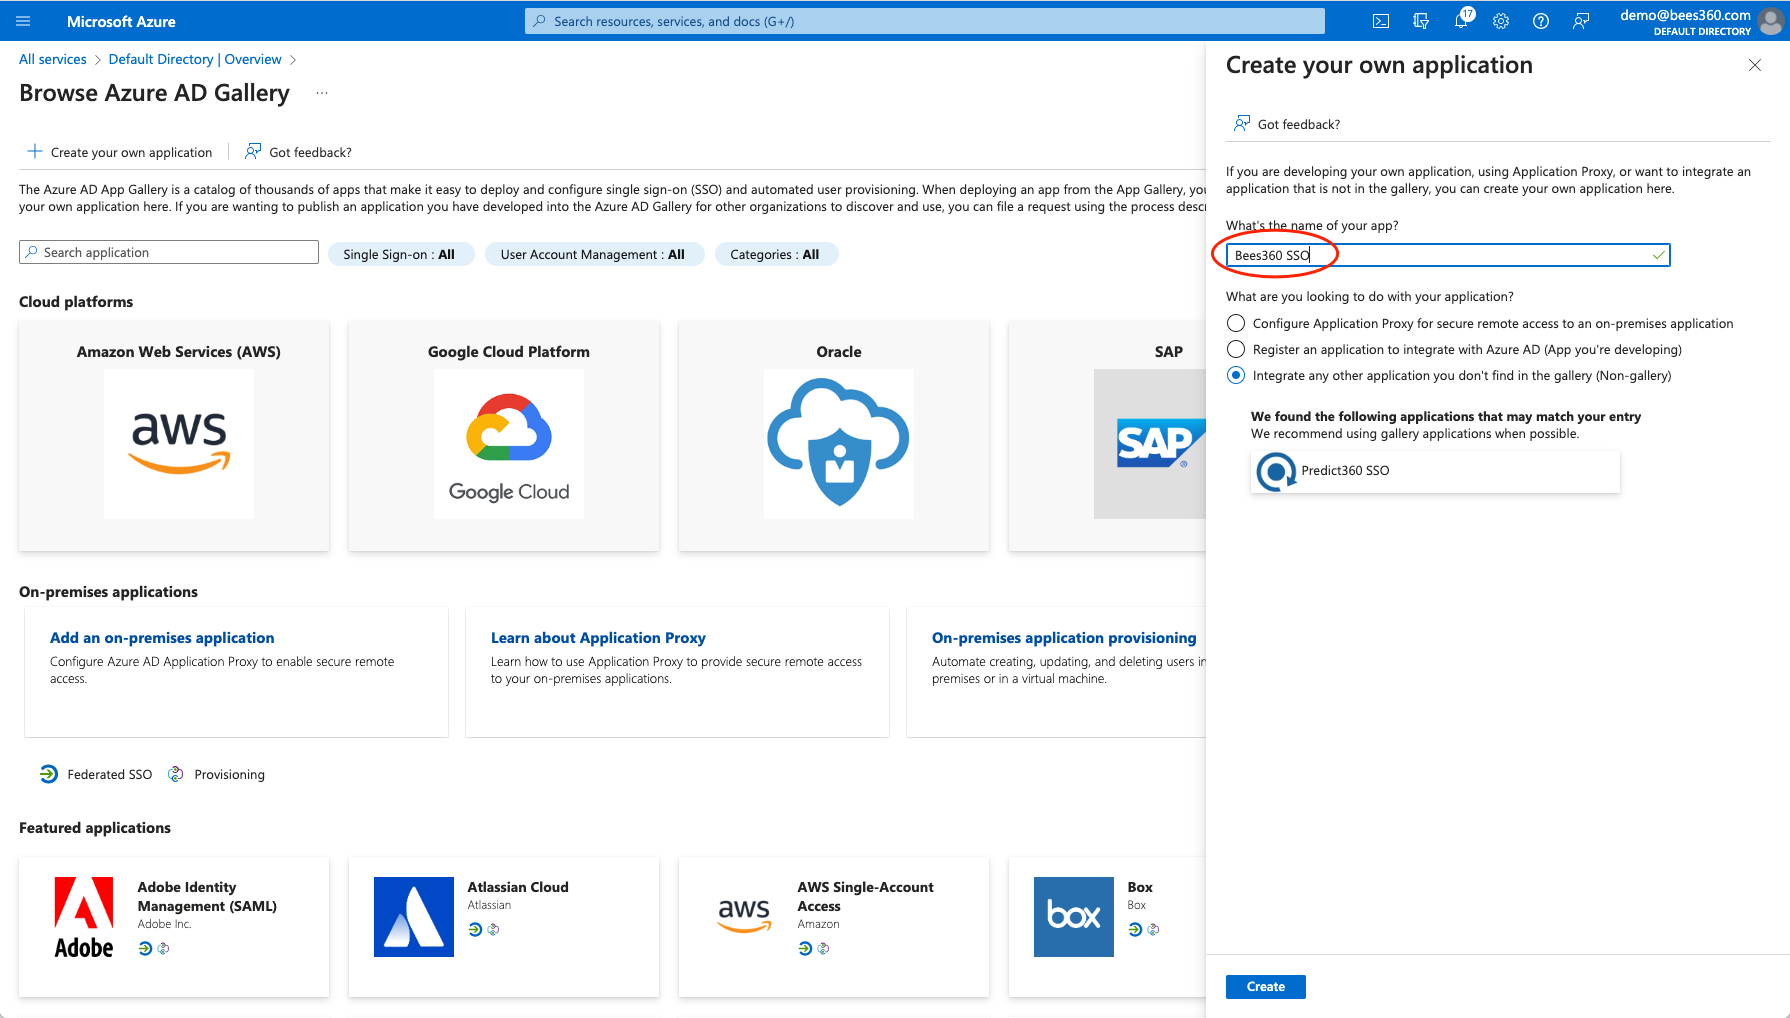Viewport: 1790px width, 1018px height.
Task: Open Directories and subscriptions filter icon
Action: coord(1421,21)
